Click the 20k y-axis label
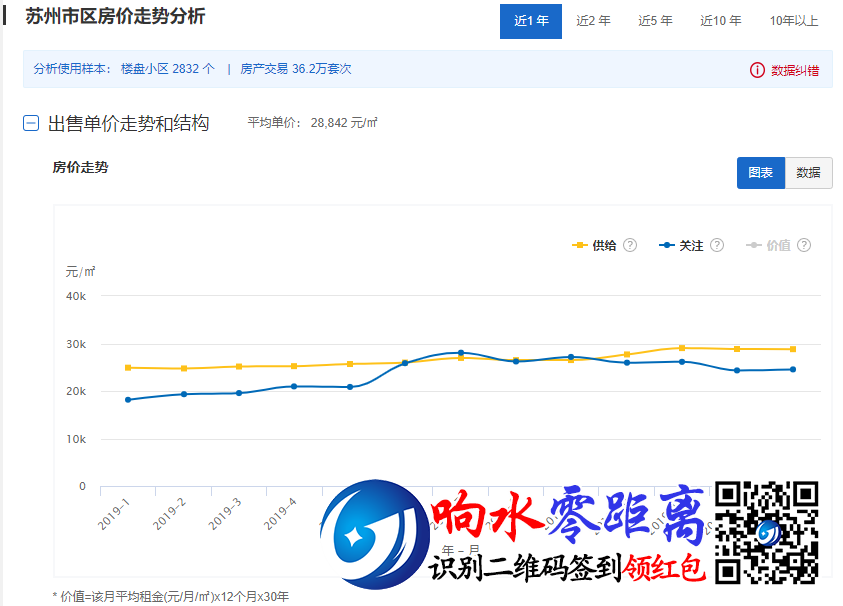The height and width of the screenshot is (606, 843). [76, 391]
